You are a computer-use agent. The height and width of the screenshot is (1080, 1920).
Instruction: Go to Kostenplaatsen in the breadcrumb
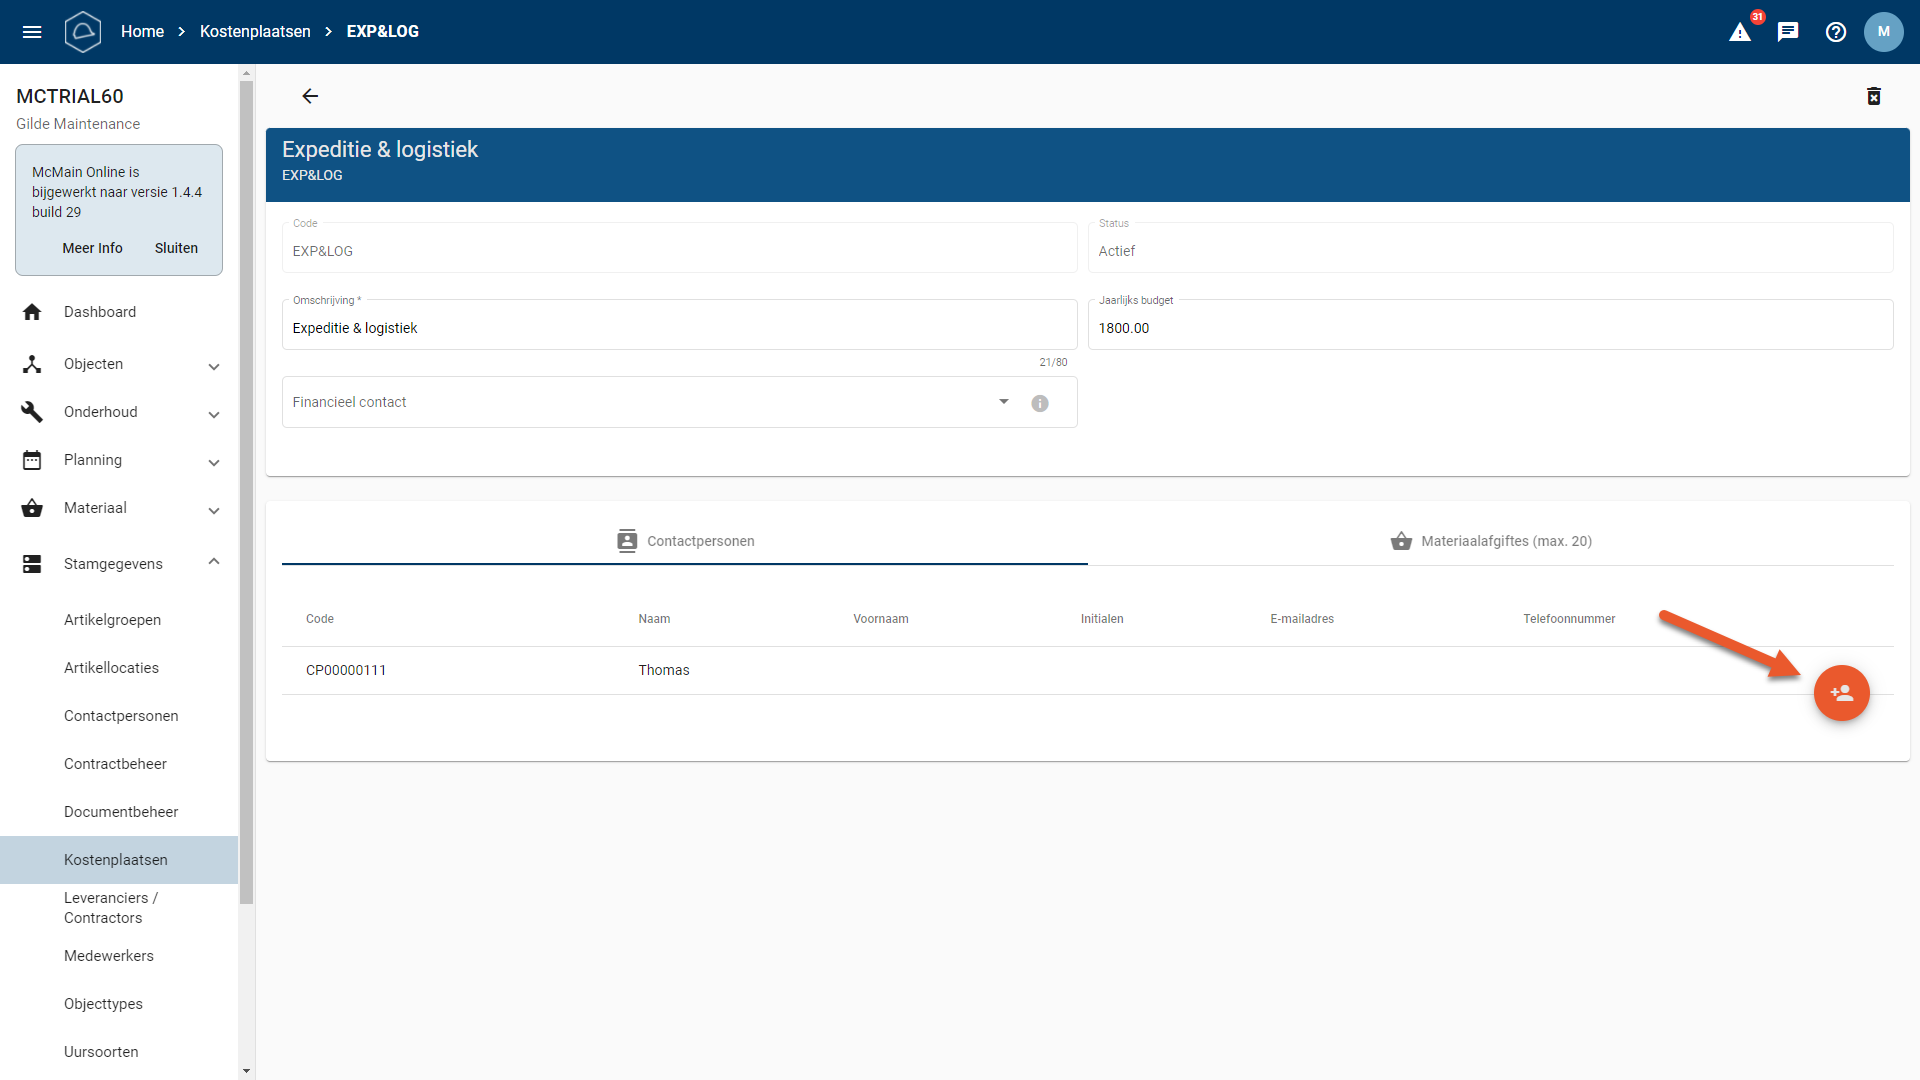(x=255, y=32)
